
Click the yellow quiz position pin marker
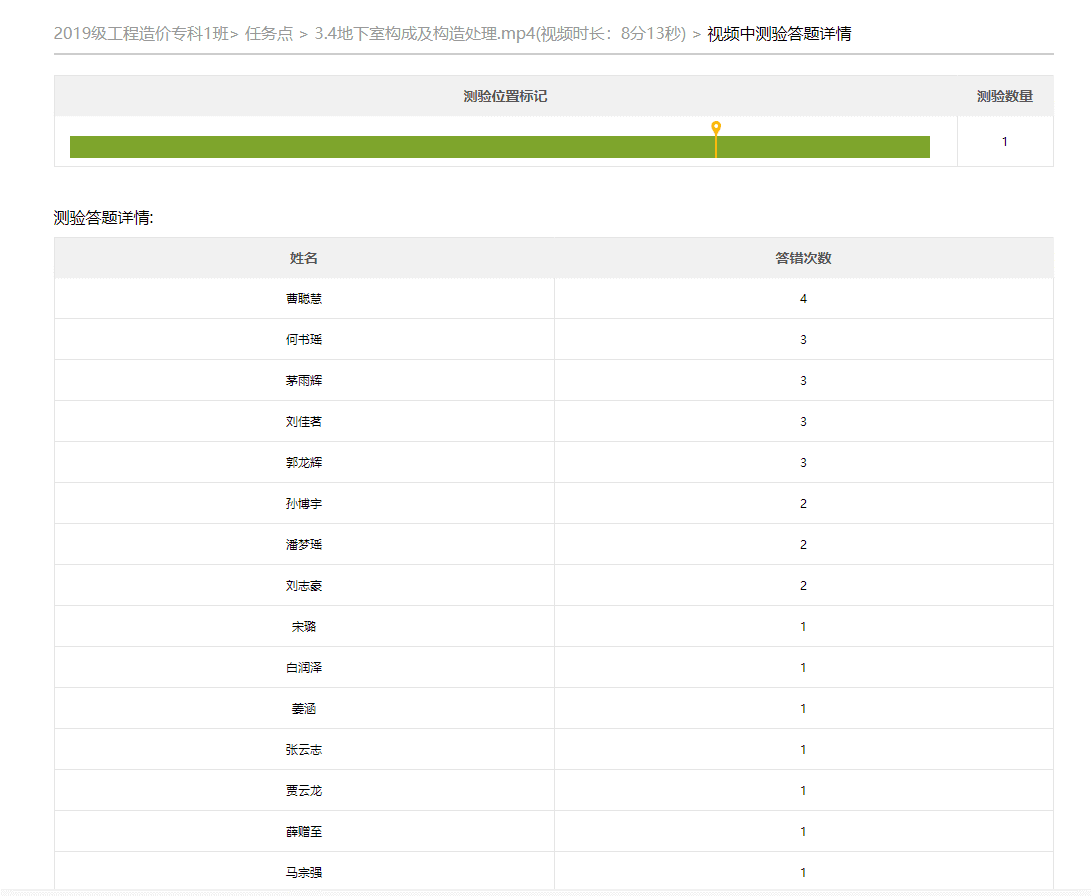(716, 129)
